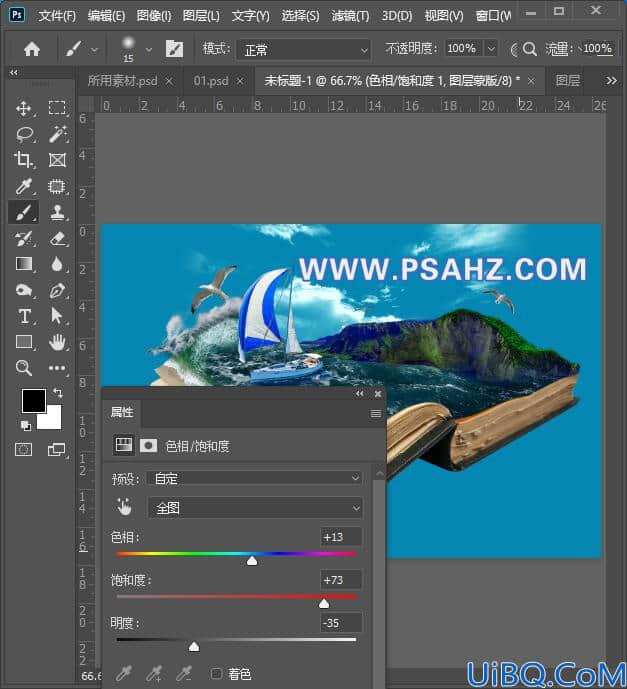Reset default foreground and background colors
The width and height of the screenshot is (627, 689).
coord(25,425)
